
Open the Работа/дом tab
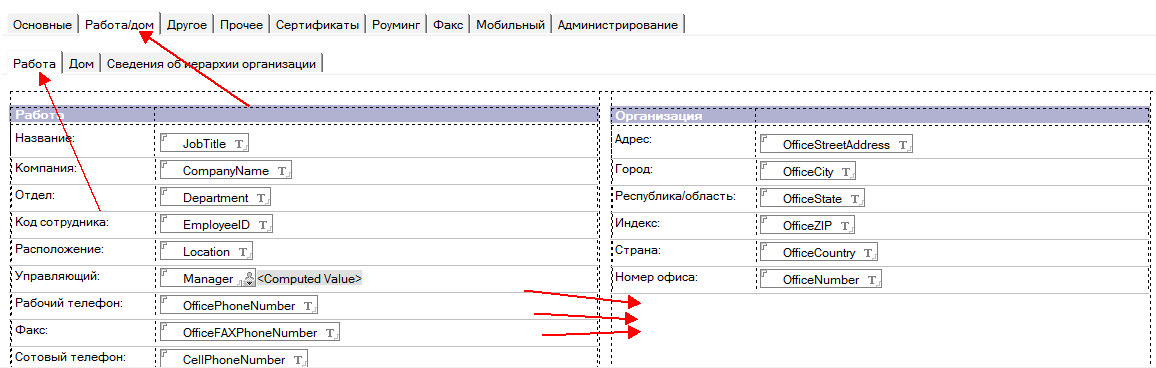[119, 24]
